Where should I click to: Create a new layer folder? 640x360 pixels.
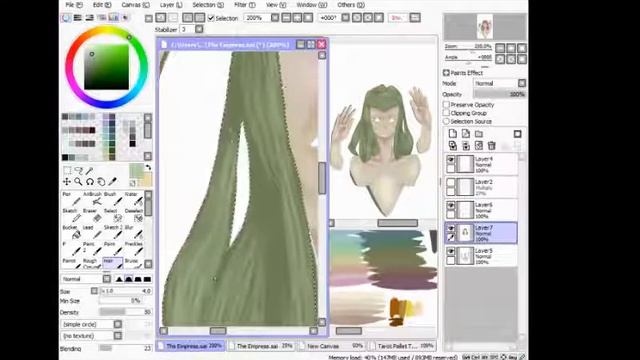(479, 134)
